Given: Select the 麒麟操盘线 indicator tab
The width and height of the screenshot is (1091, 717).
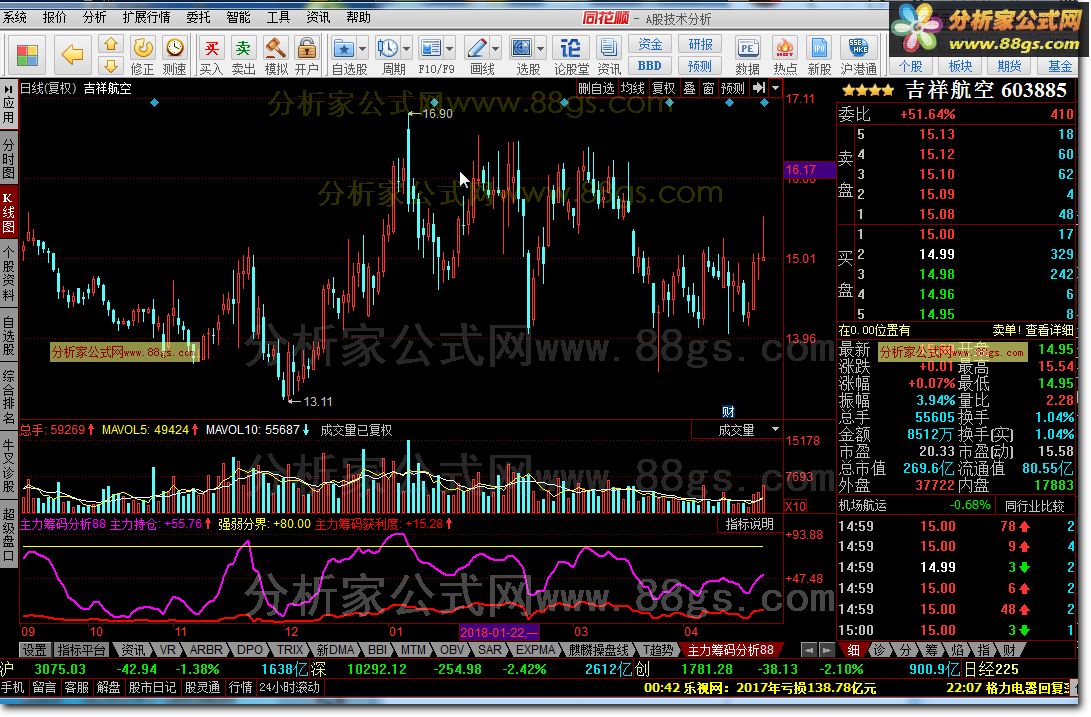Looking at the screenshot, I should point(598,650).
